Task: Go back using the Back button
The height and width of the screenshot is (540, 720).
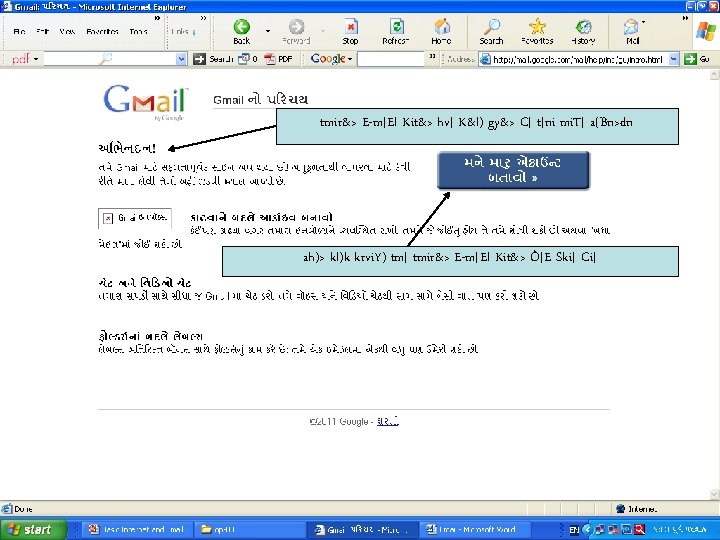Action: [242, 31]
